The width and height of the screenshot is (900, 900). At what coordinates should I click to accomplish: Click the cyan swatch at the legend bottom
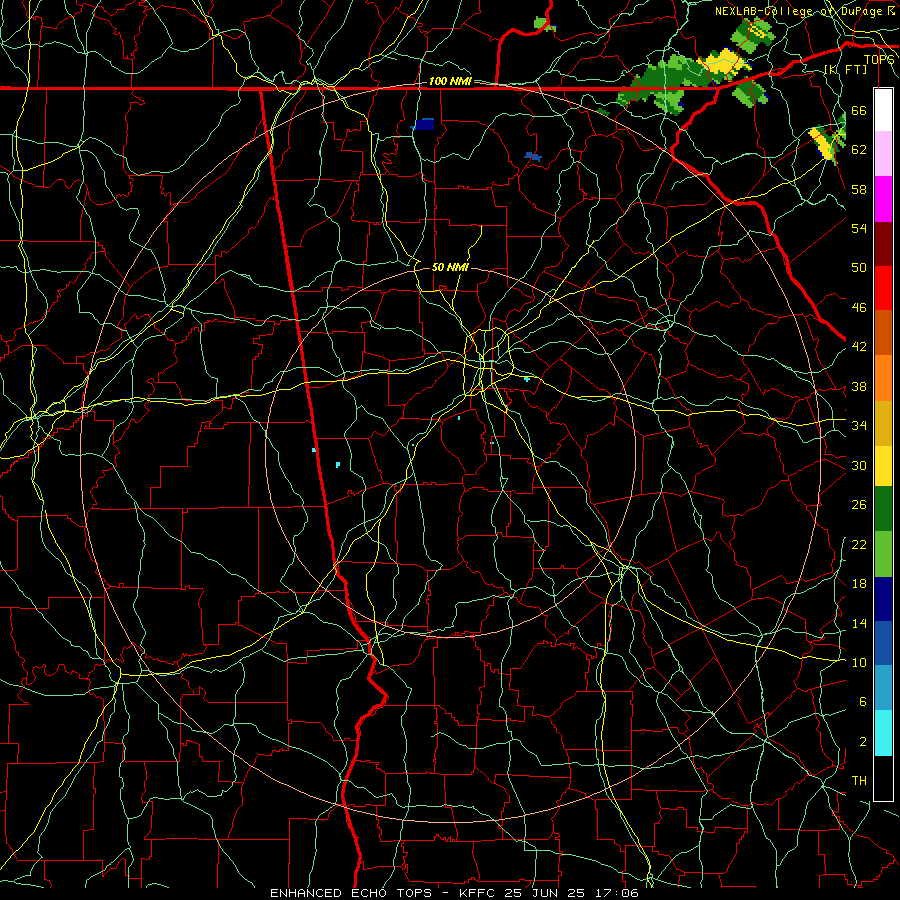883,733
